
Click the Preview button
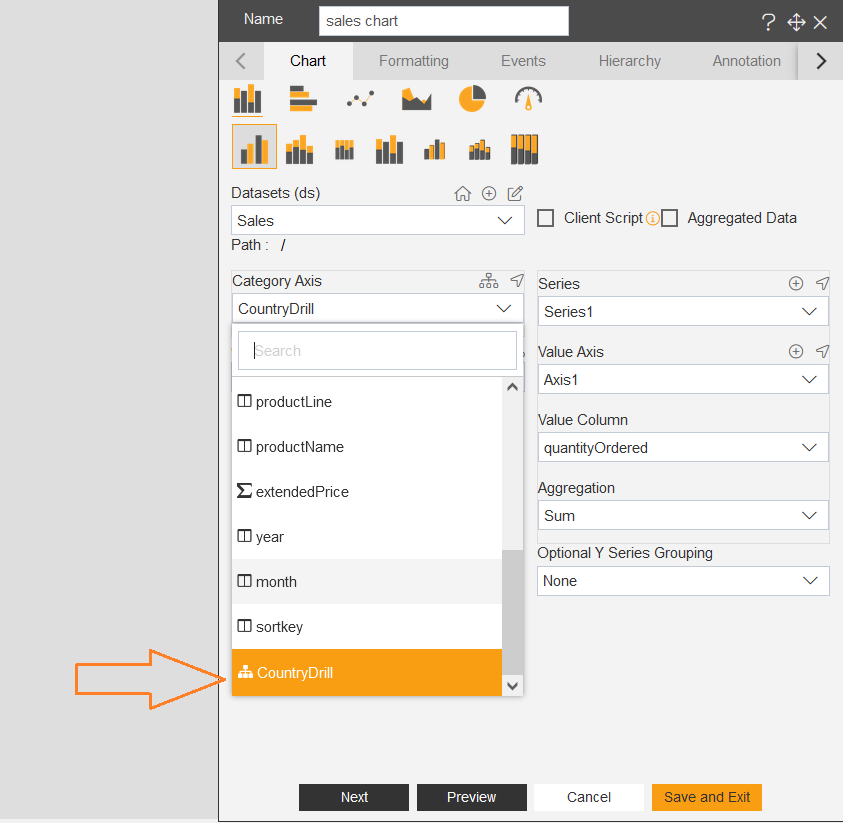pyautogui.click(x=471, y=797)
